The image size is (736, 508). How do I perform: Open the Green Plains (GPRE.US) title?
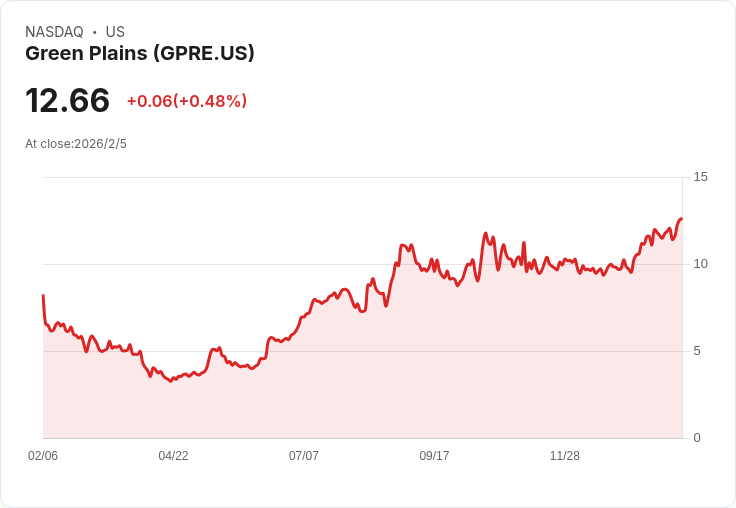click(x=140, y=53)
